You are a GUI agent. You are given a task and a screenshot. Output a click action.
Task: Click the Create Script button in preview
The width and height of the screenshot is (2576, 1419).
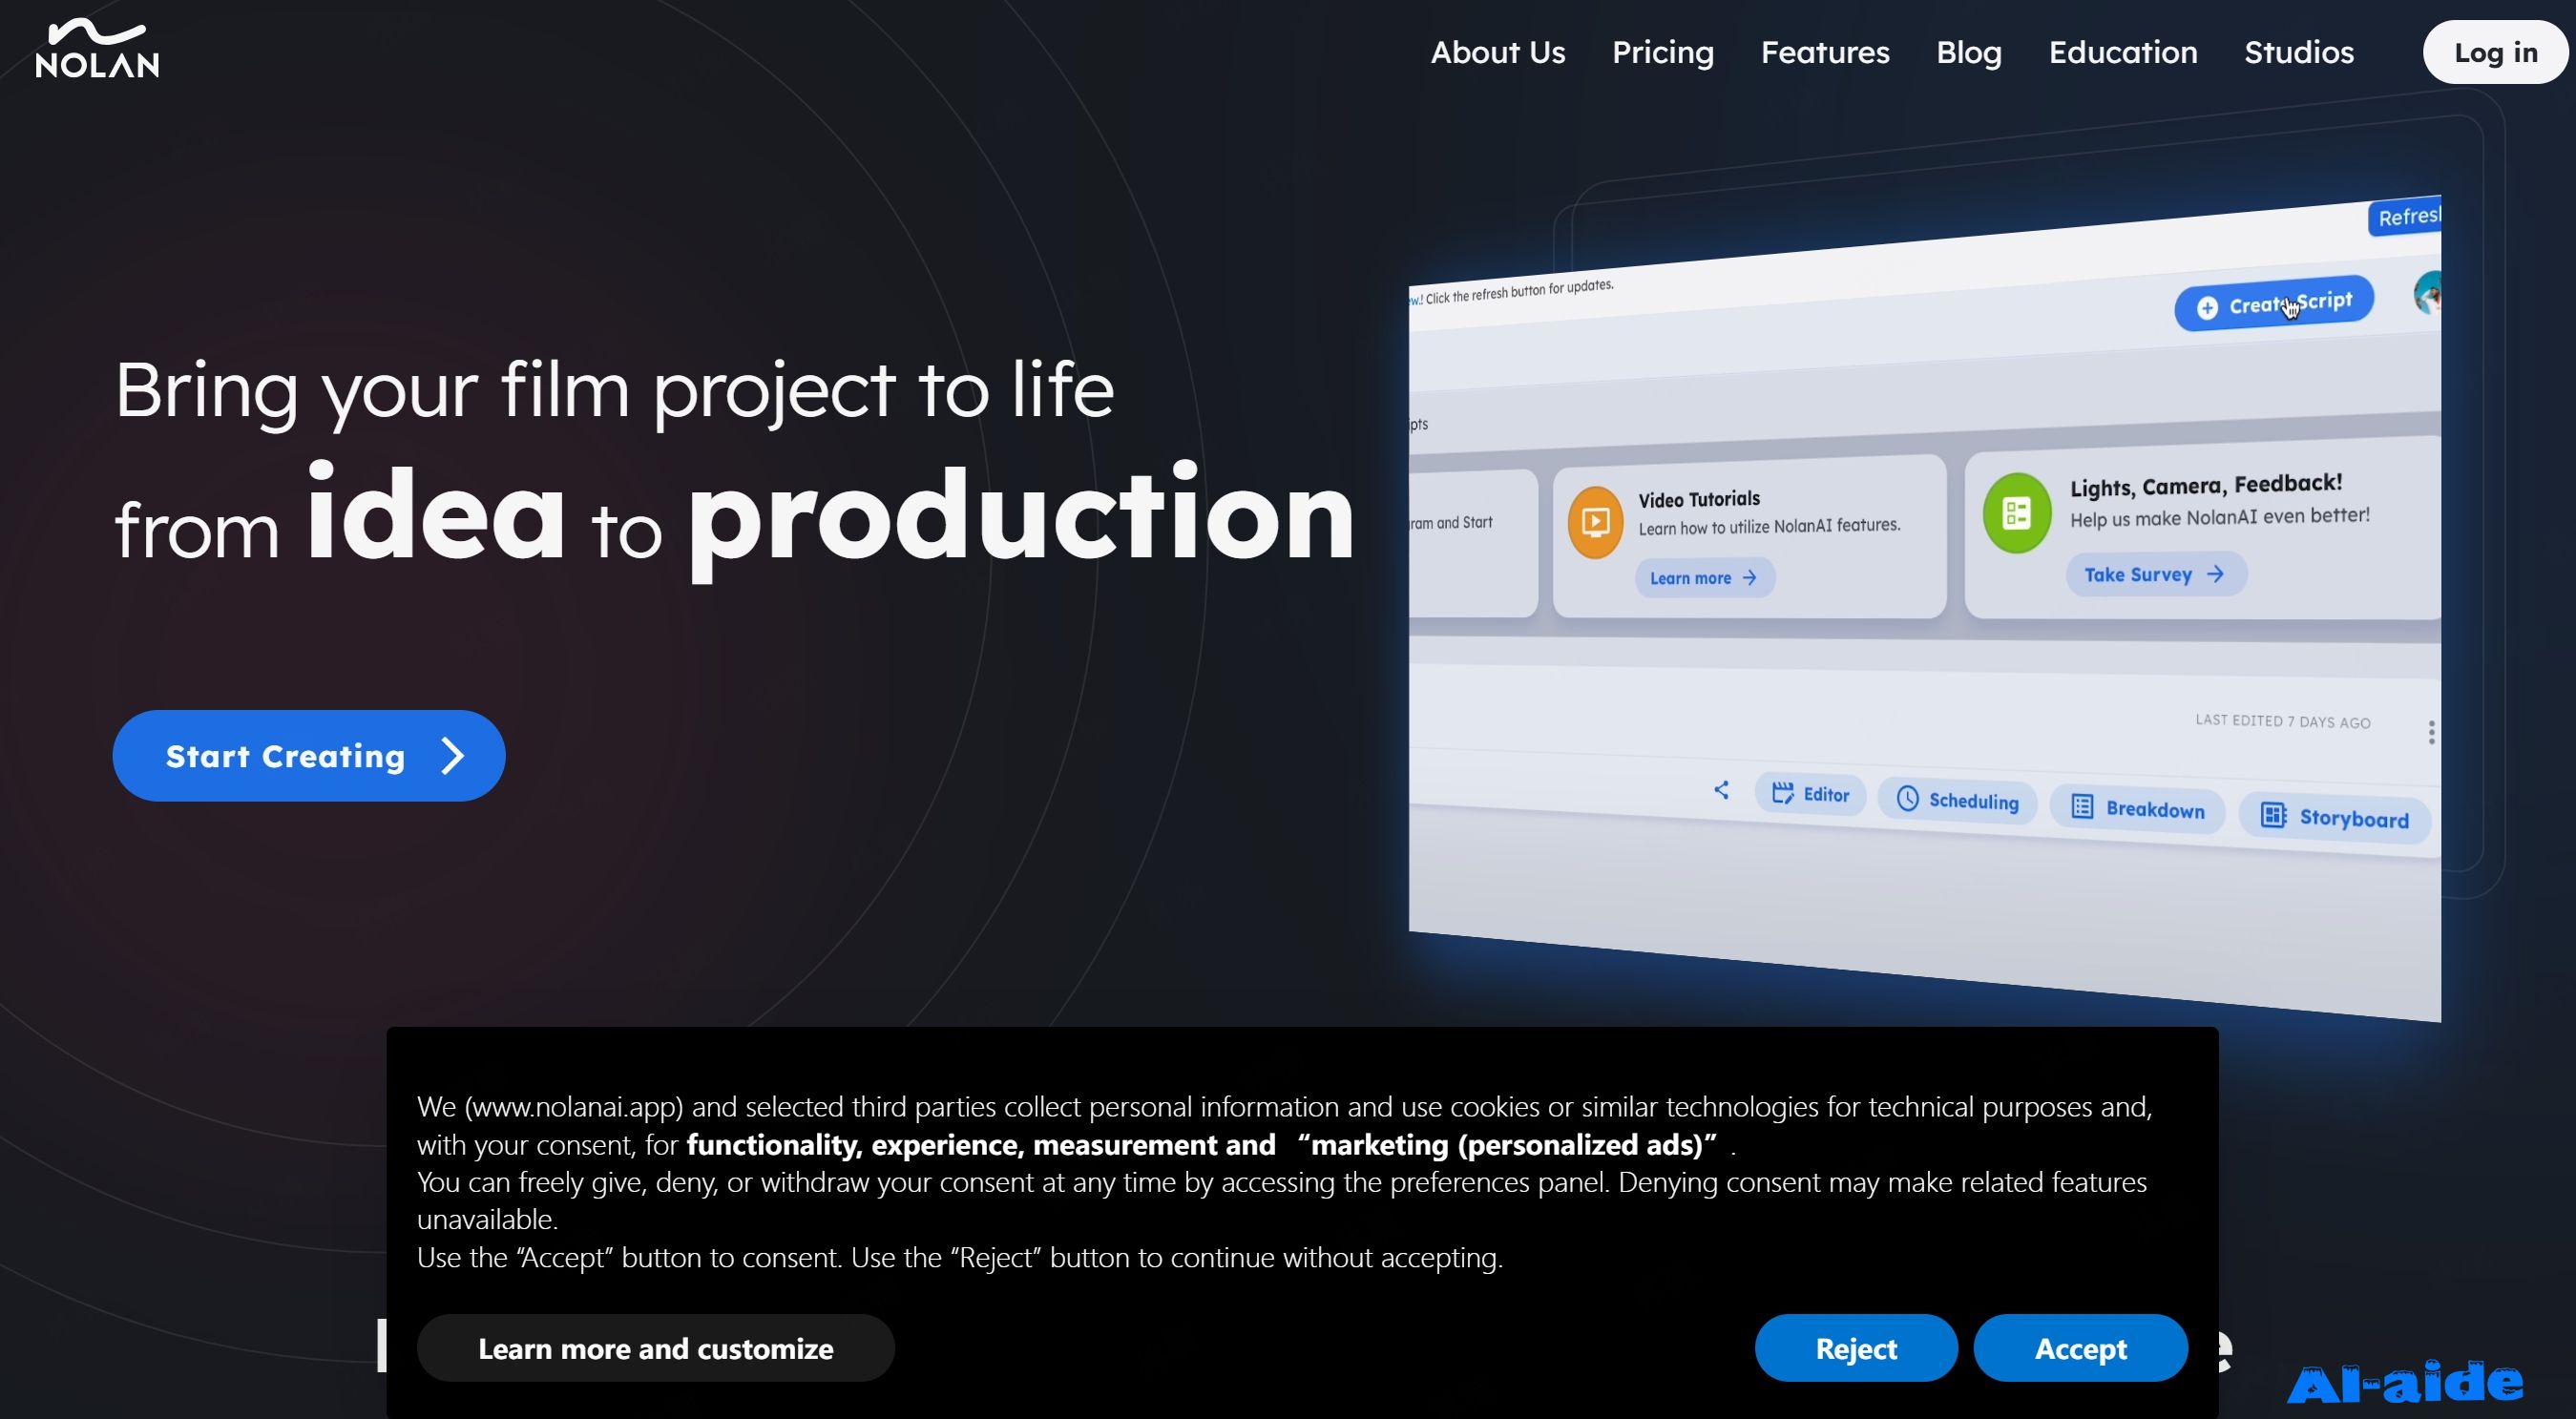click(2274, 303)
